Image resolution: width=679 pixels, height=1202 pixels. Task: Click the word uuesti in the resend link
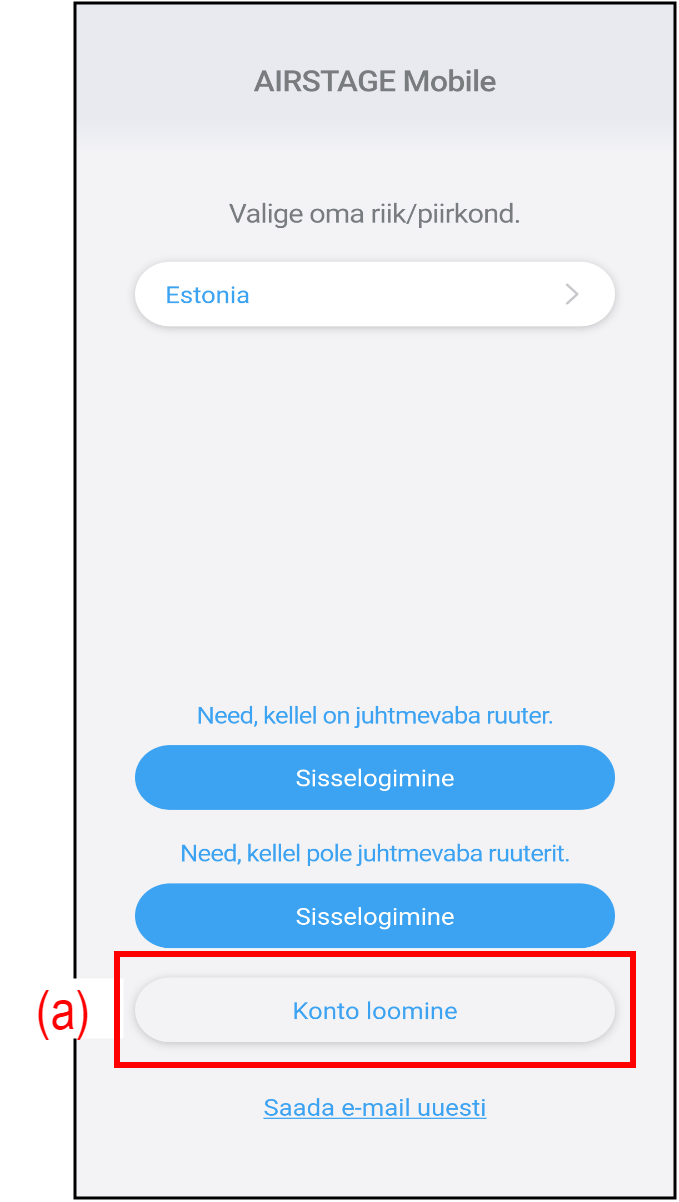[x=452, y=1108]
